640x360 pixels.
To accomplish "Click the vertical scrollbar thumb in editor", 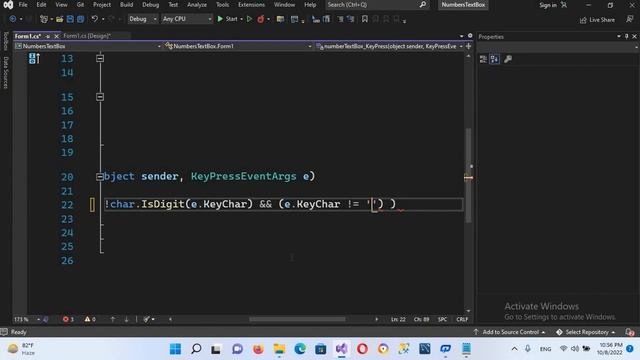I will [469, 176].
